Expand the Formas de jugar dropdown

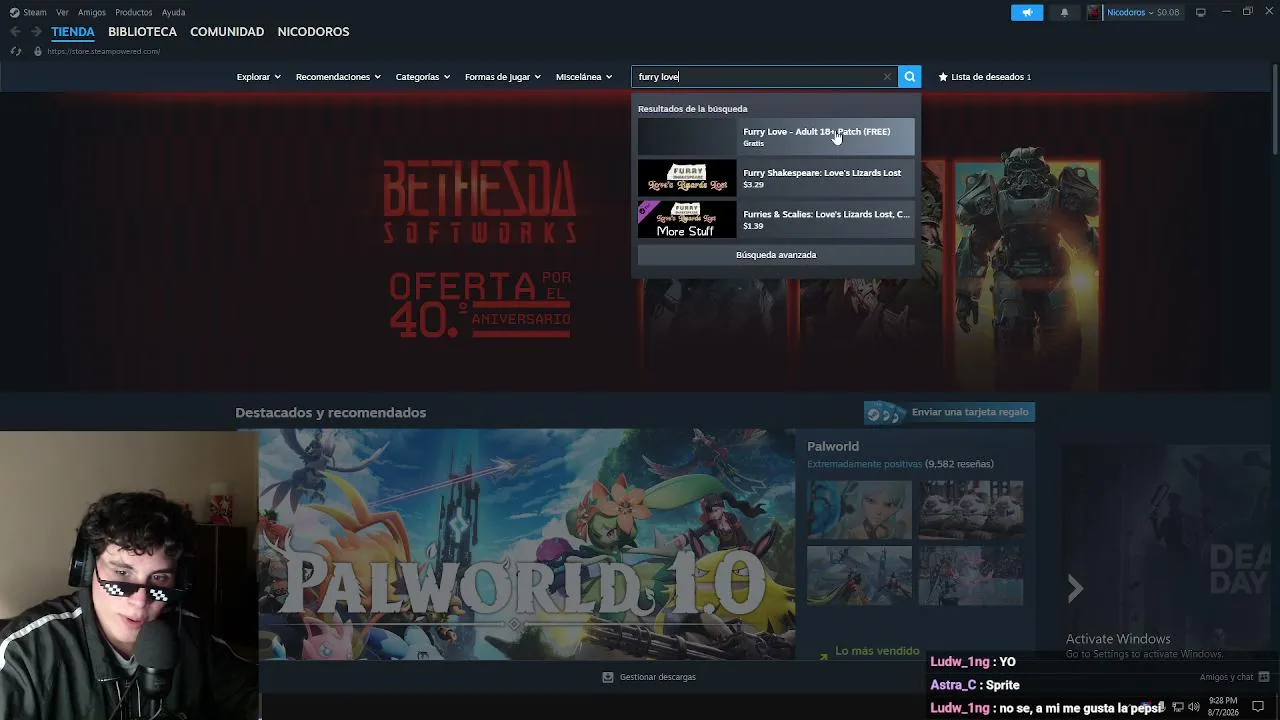(502, 77)
